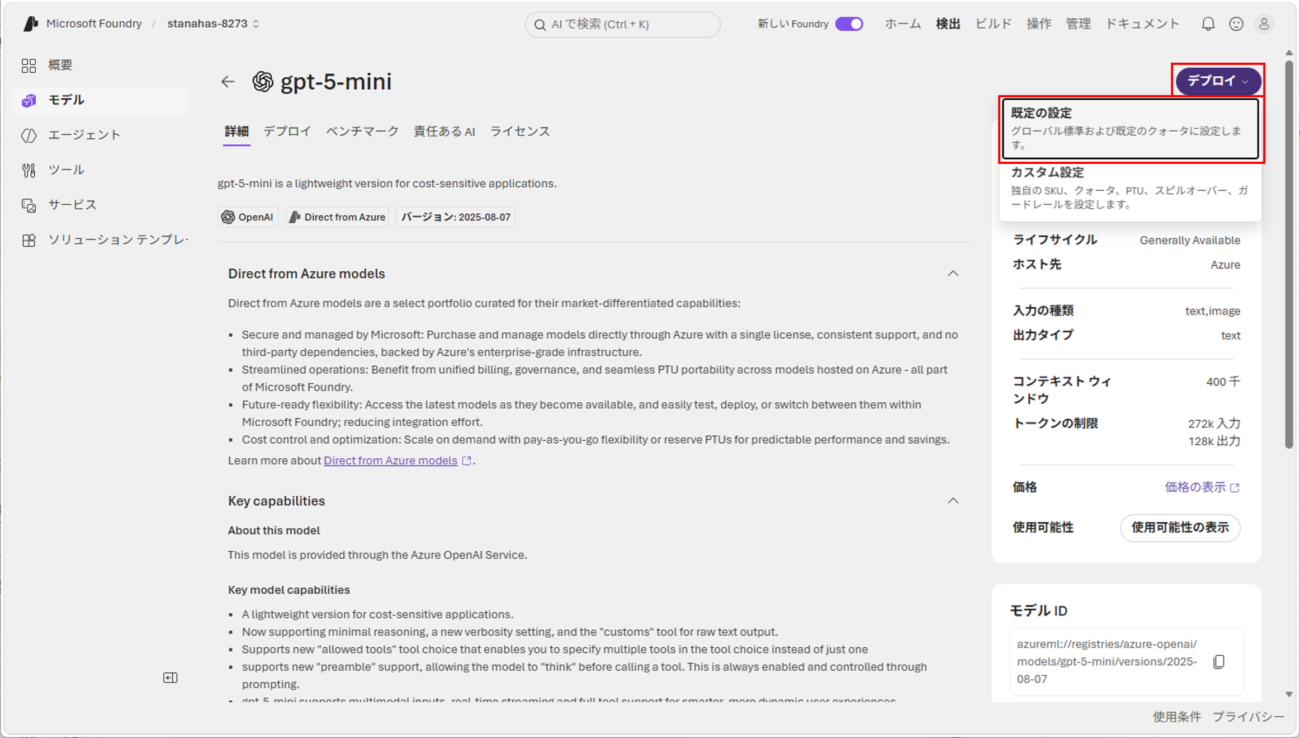Click the AI で検索 search field
The width and height of the screenshot is (1300, 738).
pyautogui.click(x=623, y=24)
